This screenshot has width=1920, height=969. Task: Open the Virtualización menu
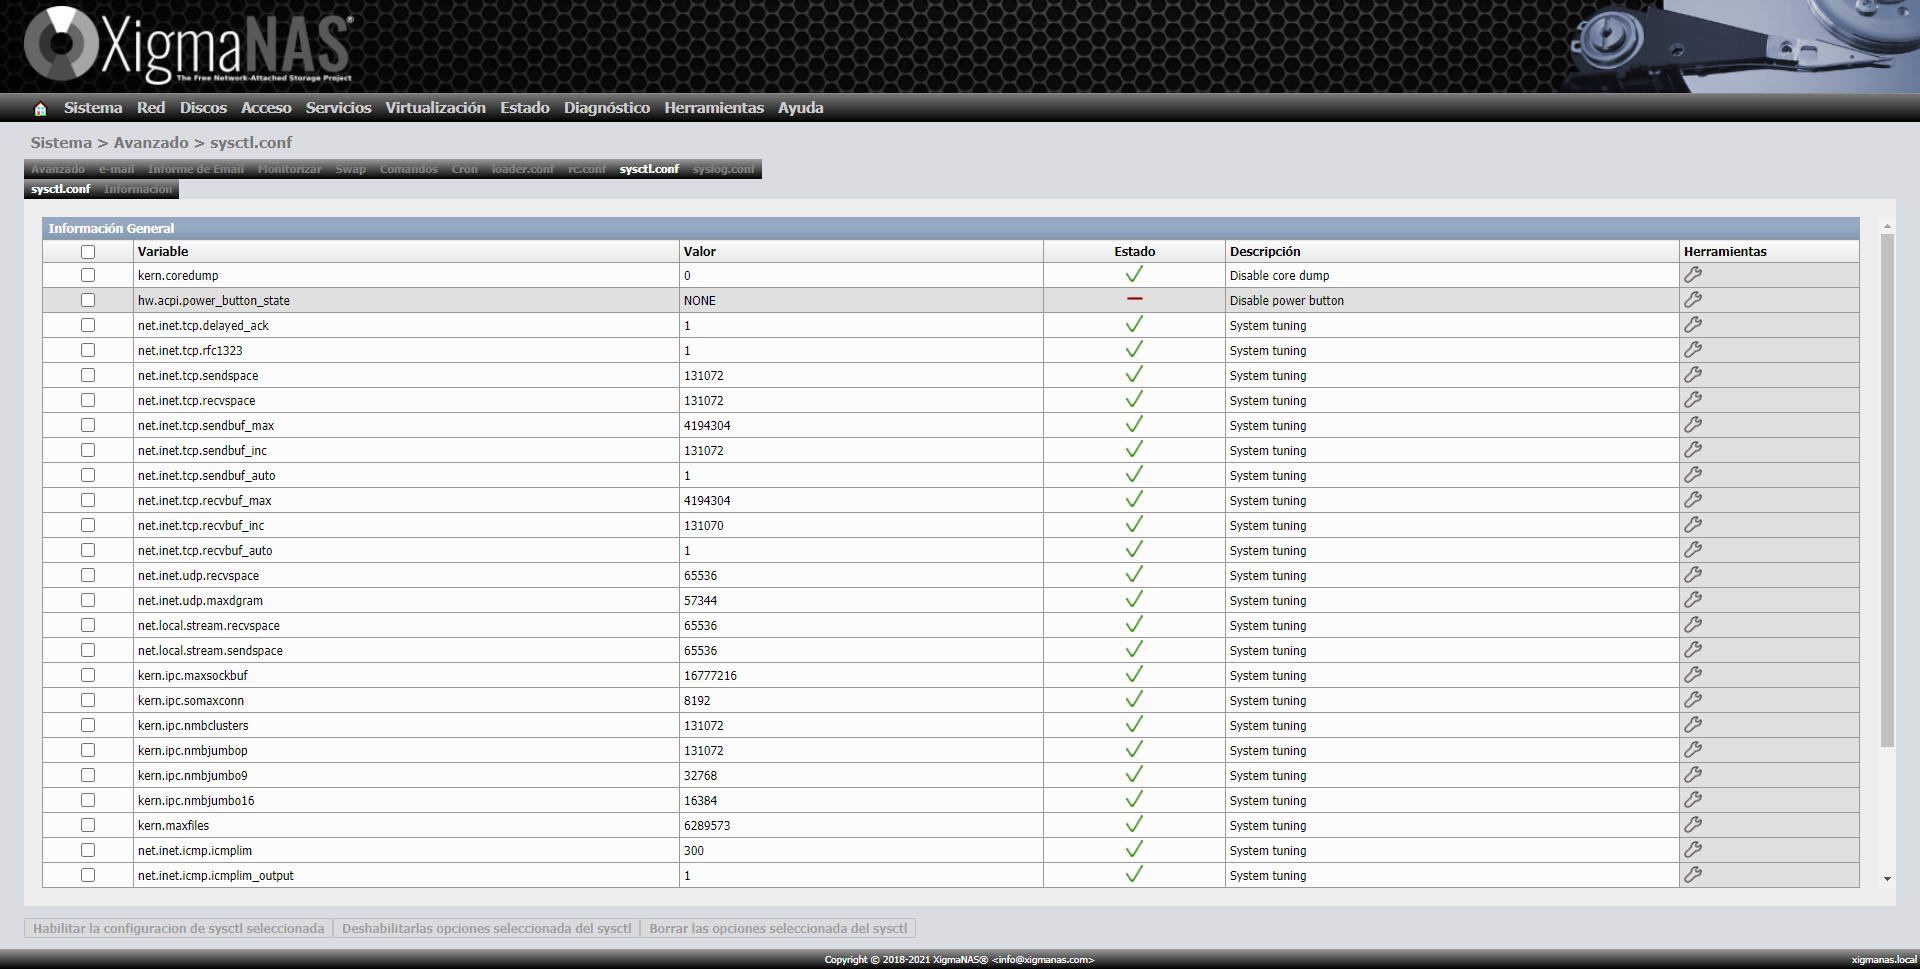click(435, 108)
